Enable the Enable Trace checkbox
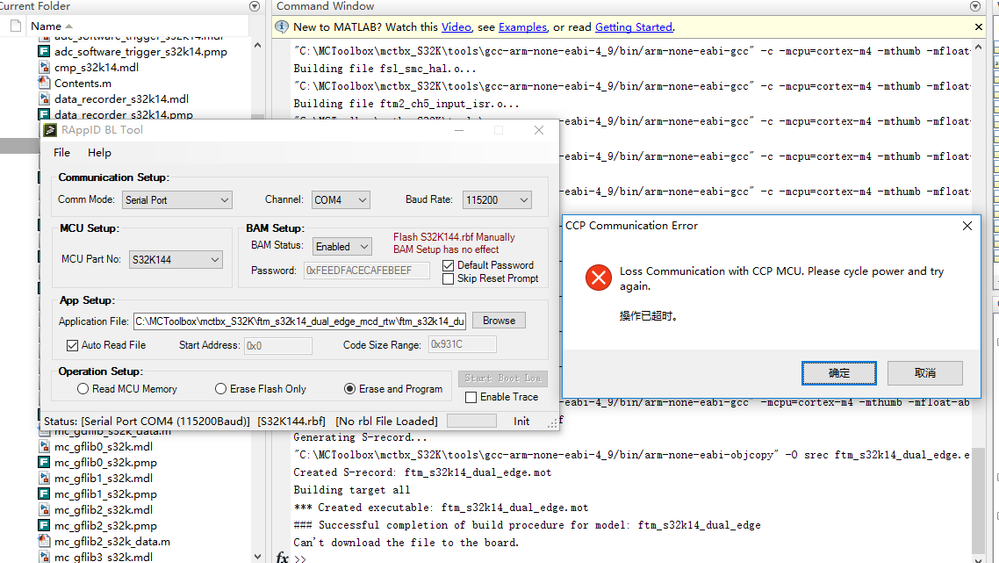The width and height of the screenshot is (999, 563). 471,397
